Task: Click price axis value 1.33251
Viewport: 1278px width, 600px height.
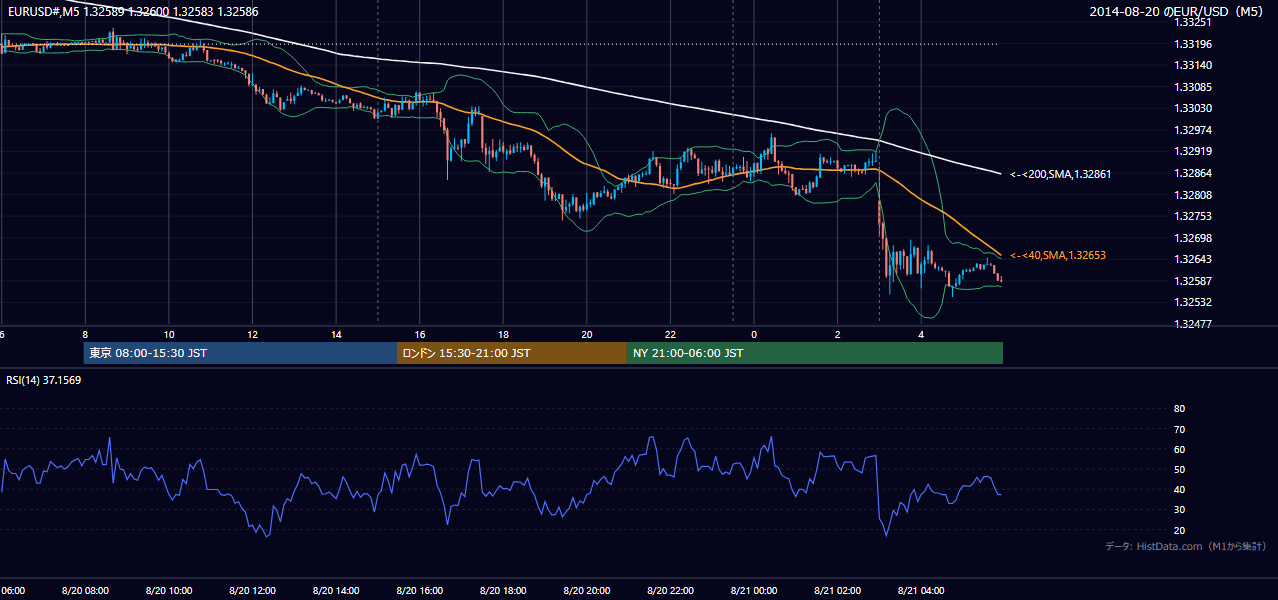Action: pos(1192,22)
